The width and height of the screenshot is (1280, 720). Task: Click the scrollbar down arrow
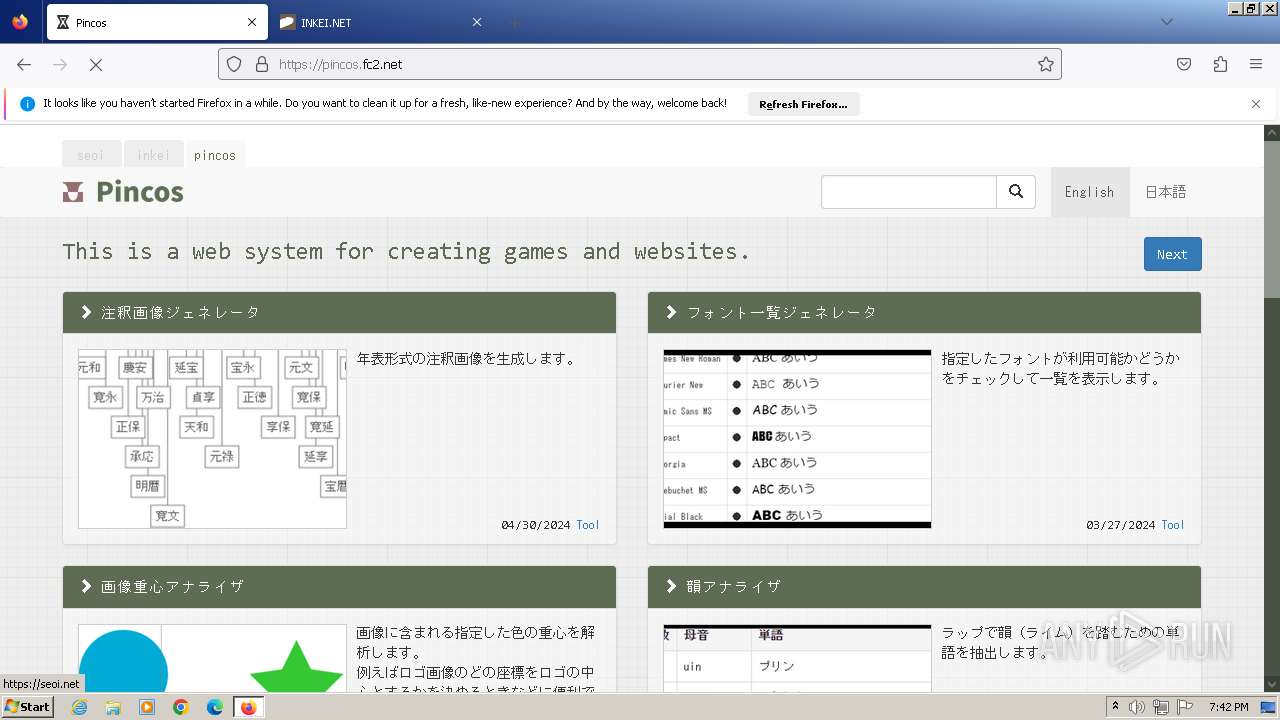point(1272,685)
